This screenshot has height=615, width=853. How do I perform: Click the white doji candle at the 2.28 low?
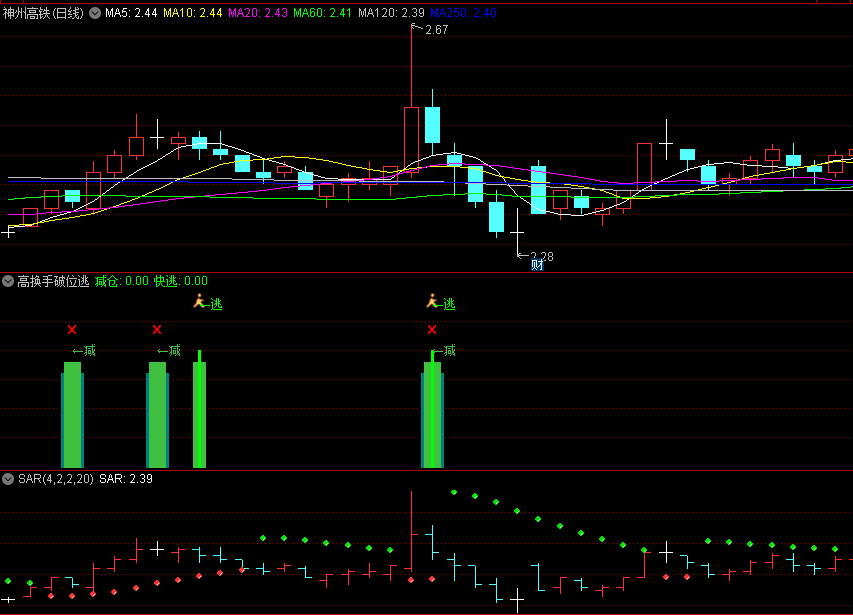coord(517,232)
